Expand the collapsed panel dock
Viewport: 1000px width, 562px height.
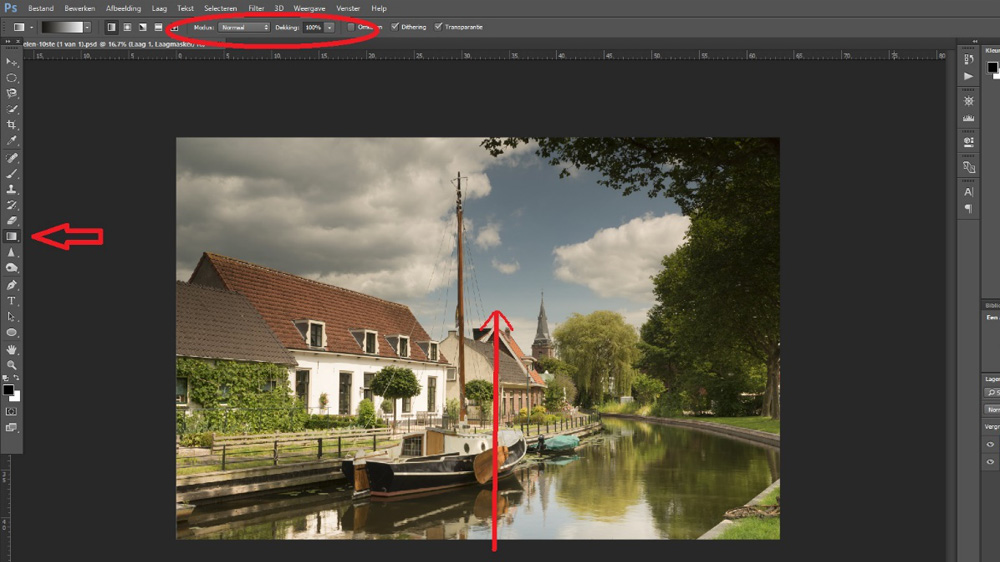pyautogui.click(x=974, y=41)
